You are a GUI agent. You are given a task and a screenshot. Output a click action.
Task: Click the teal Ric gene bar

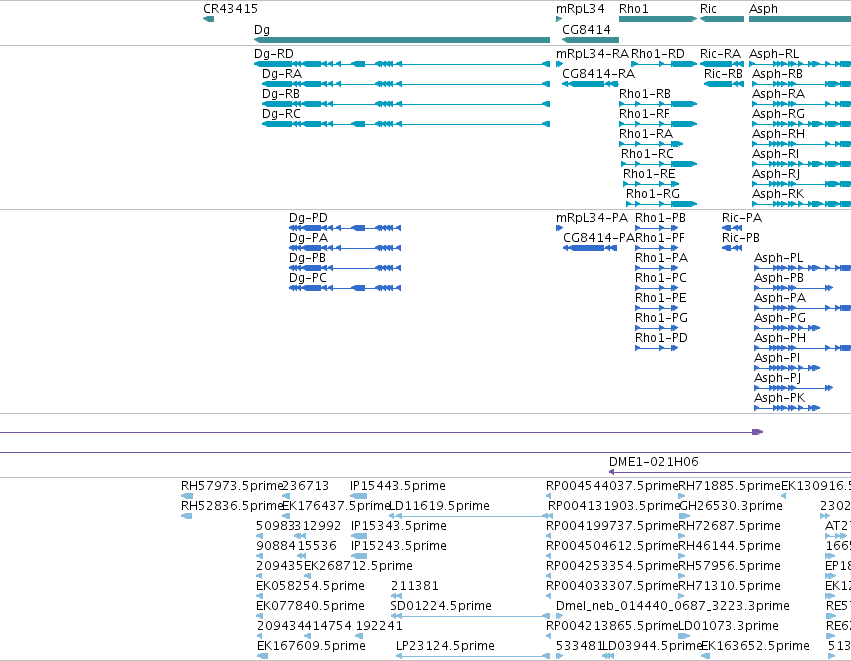tap(722, 19)
